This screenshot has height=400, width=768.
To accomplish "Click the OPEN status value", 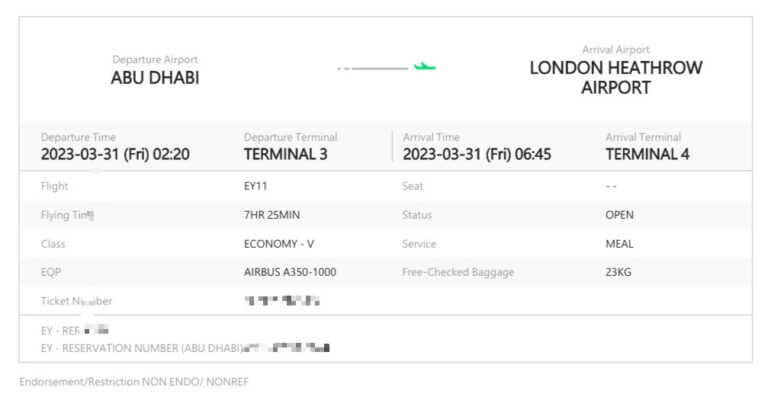I will (x=619, y=215).
